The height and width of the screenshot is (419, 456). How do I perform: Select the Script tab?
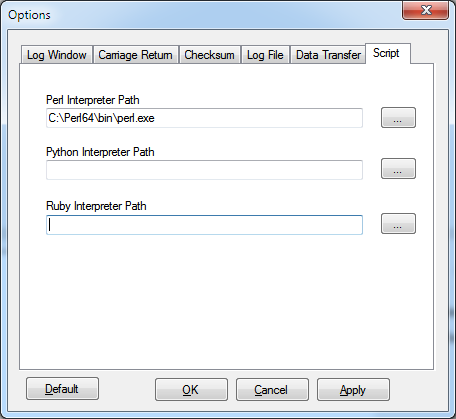pyautogui.click(x=388, y=53)
